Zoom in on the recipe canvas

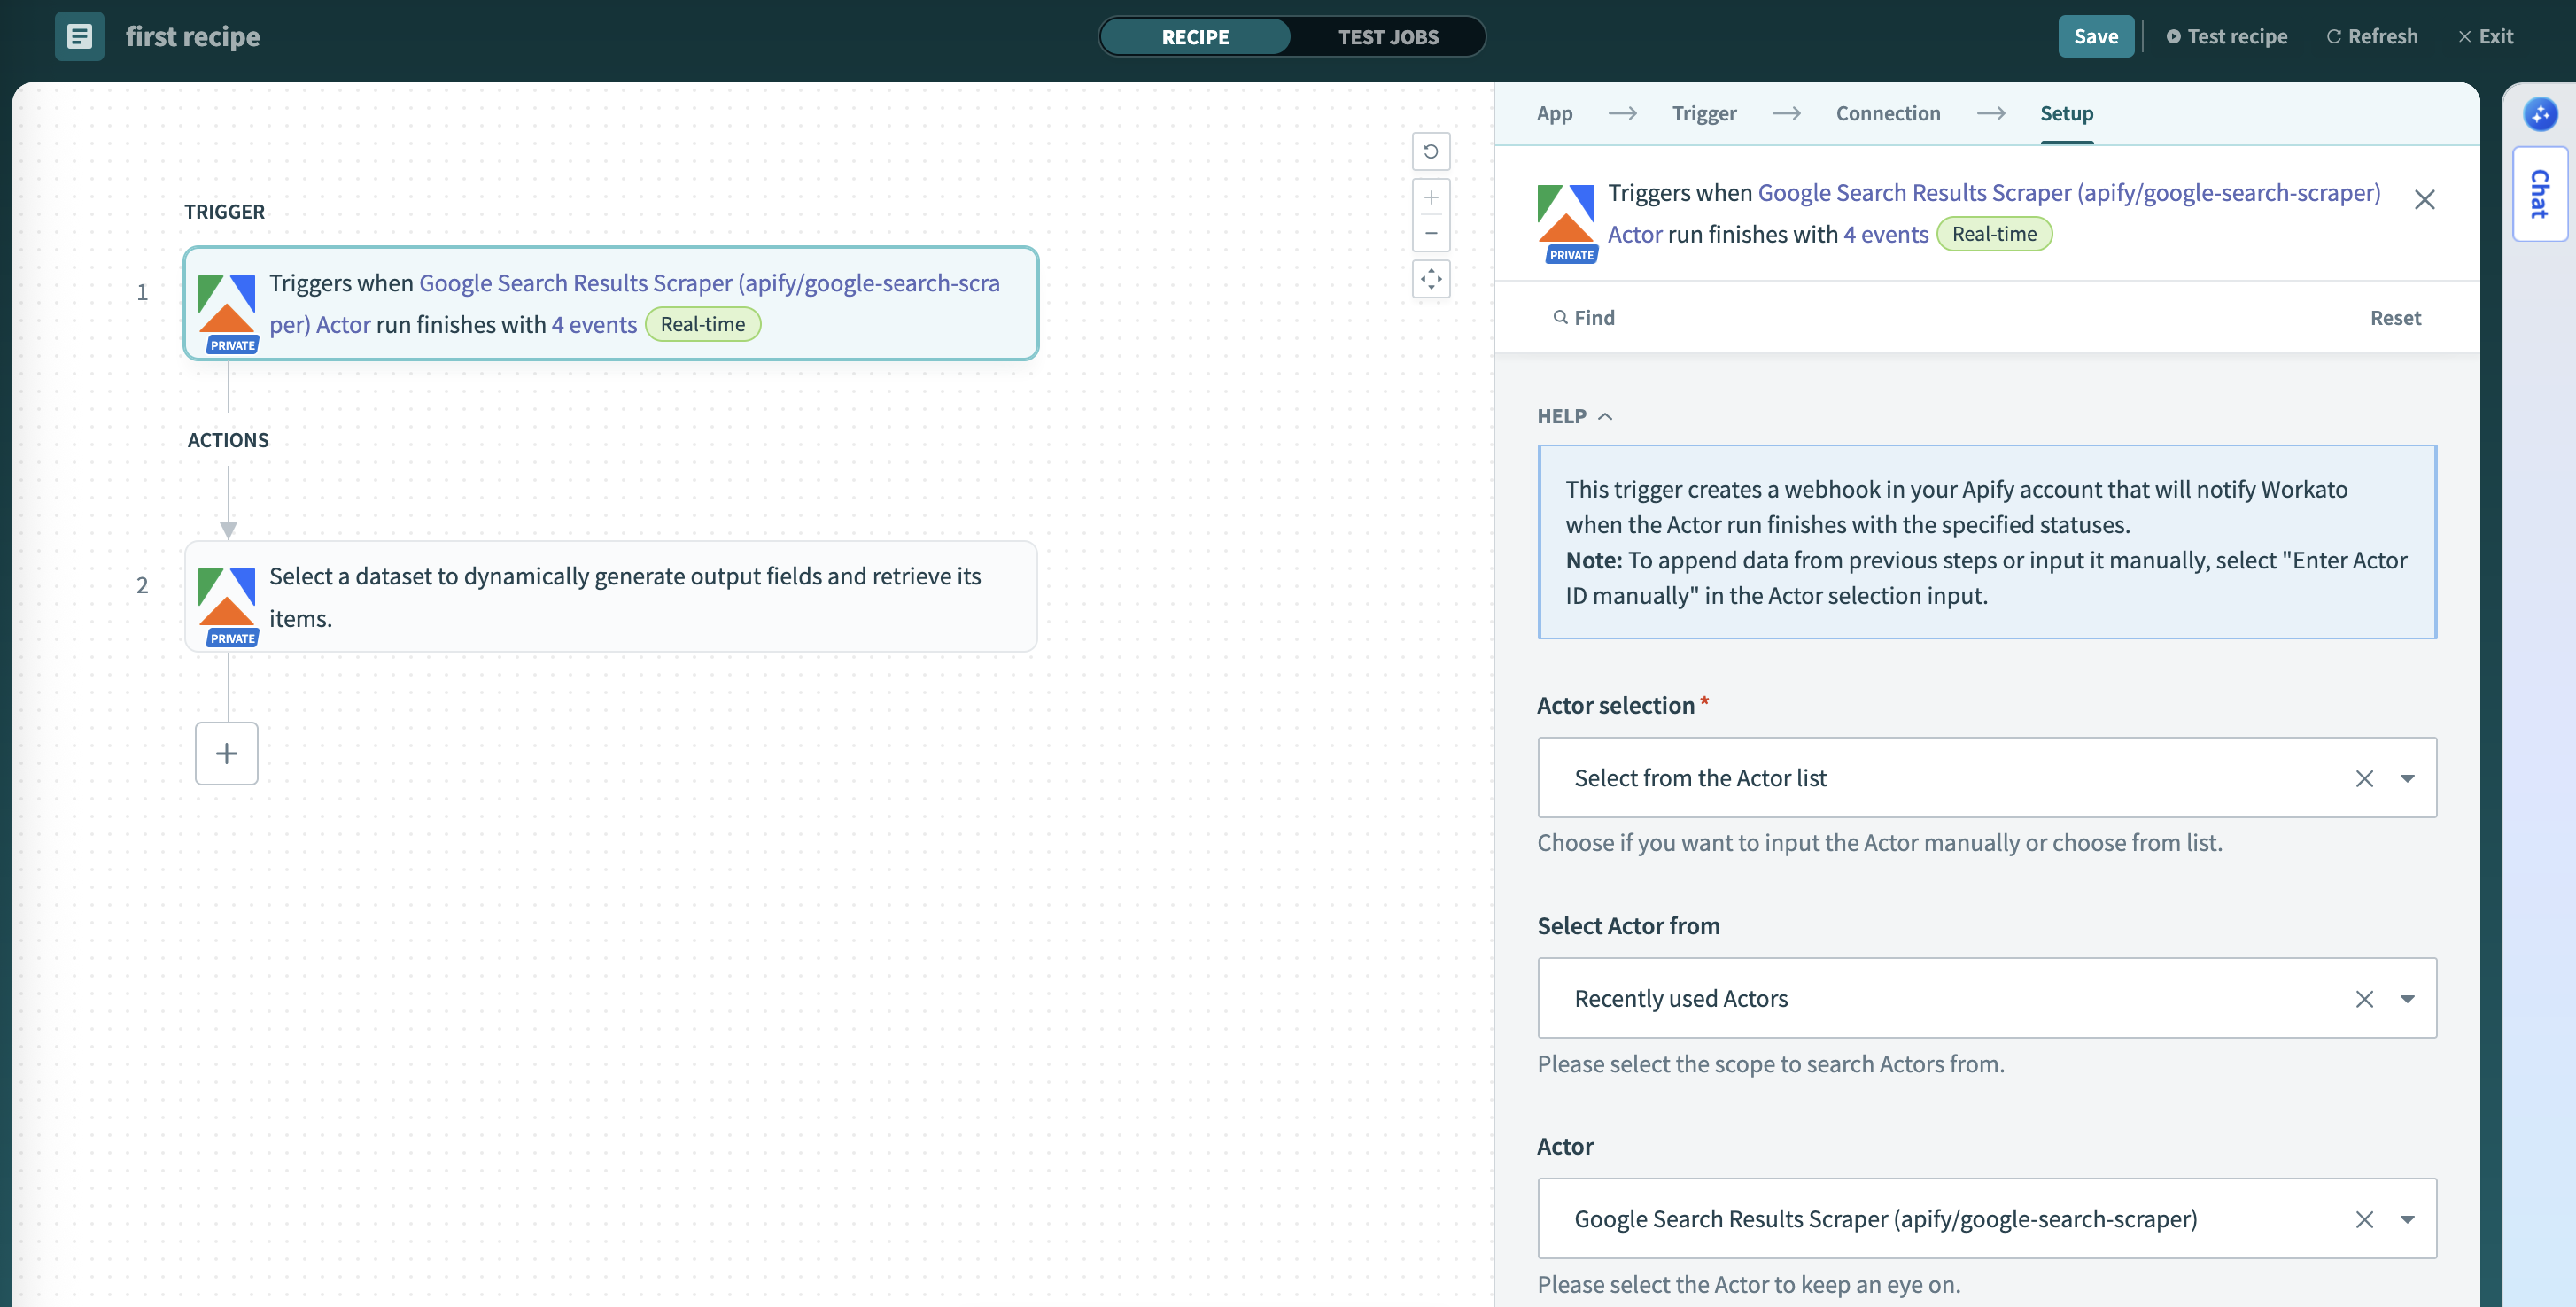coord(1431,197)
